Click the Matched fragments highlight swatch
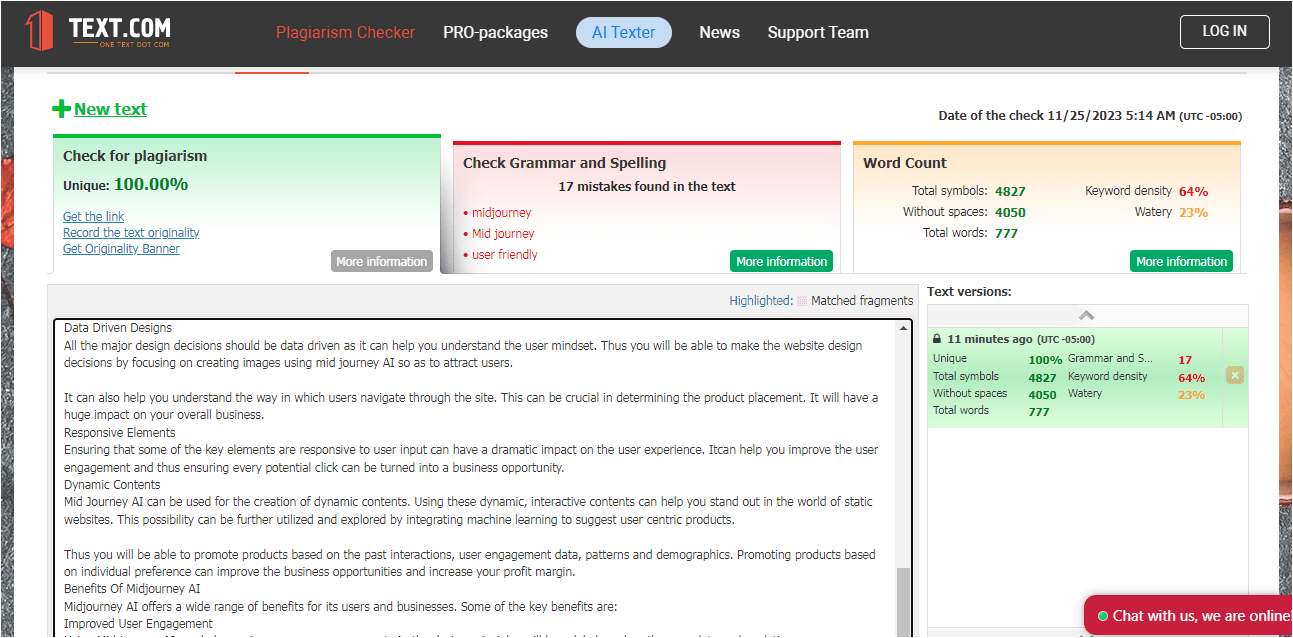 [x=801, y=300]
